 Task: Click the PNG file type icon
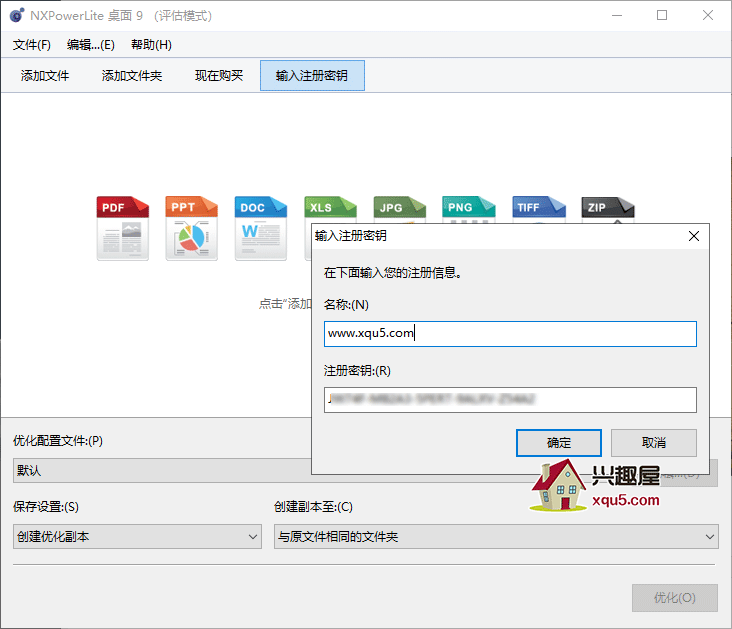coord(469,209)
